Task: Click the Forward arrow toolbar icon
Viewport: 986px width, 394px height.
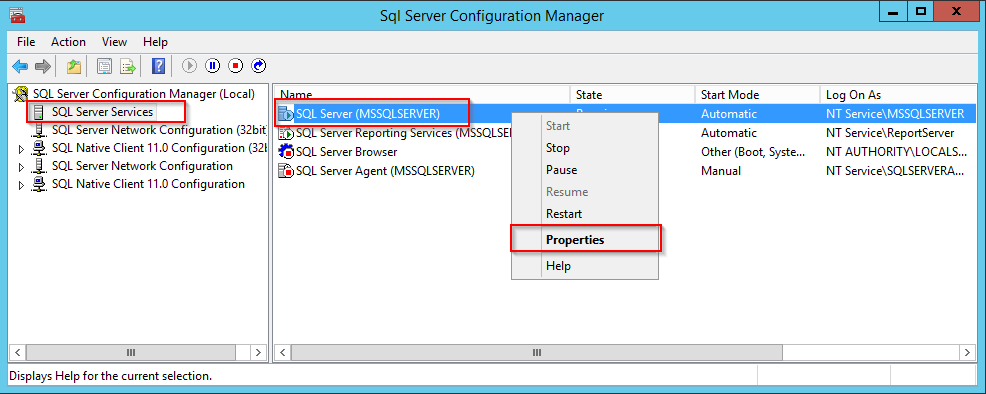Action: coord(42,65)
